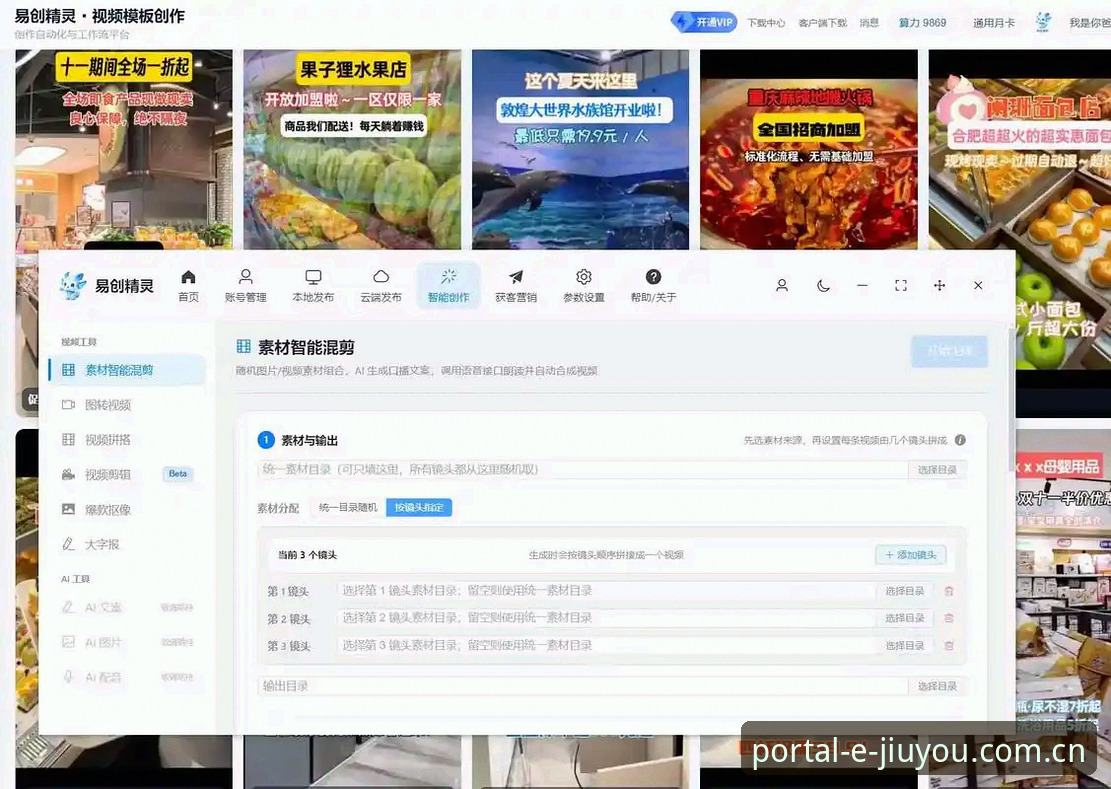This screenshot has height=789, width=1111.
Task: Open 本地发布 local publish tab
Action: pyautogui.click(x=313, y=285)
